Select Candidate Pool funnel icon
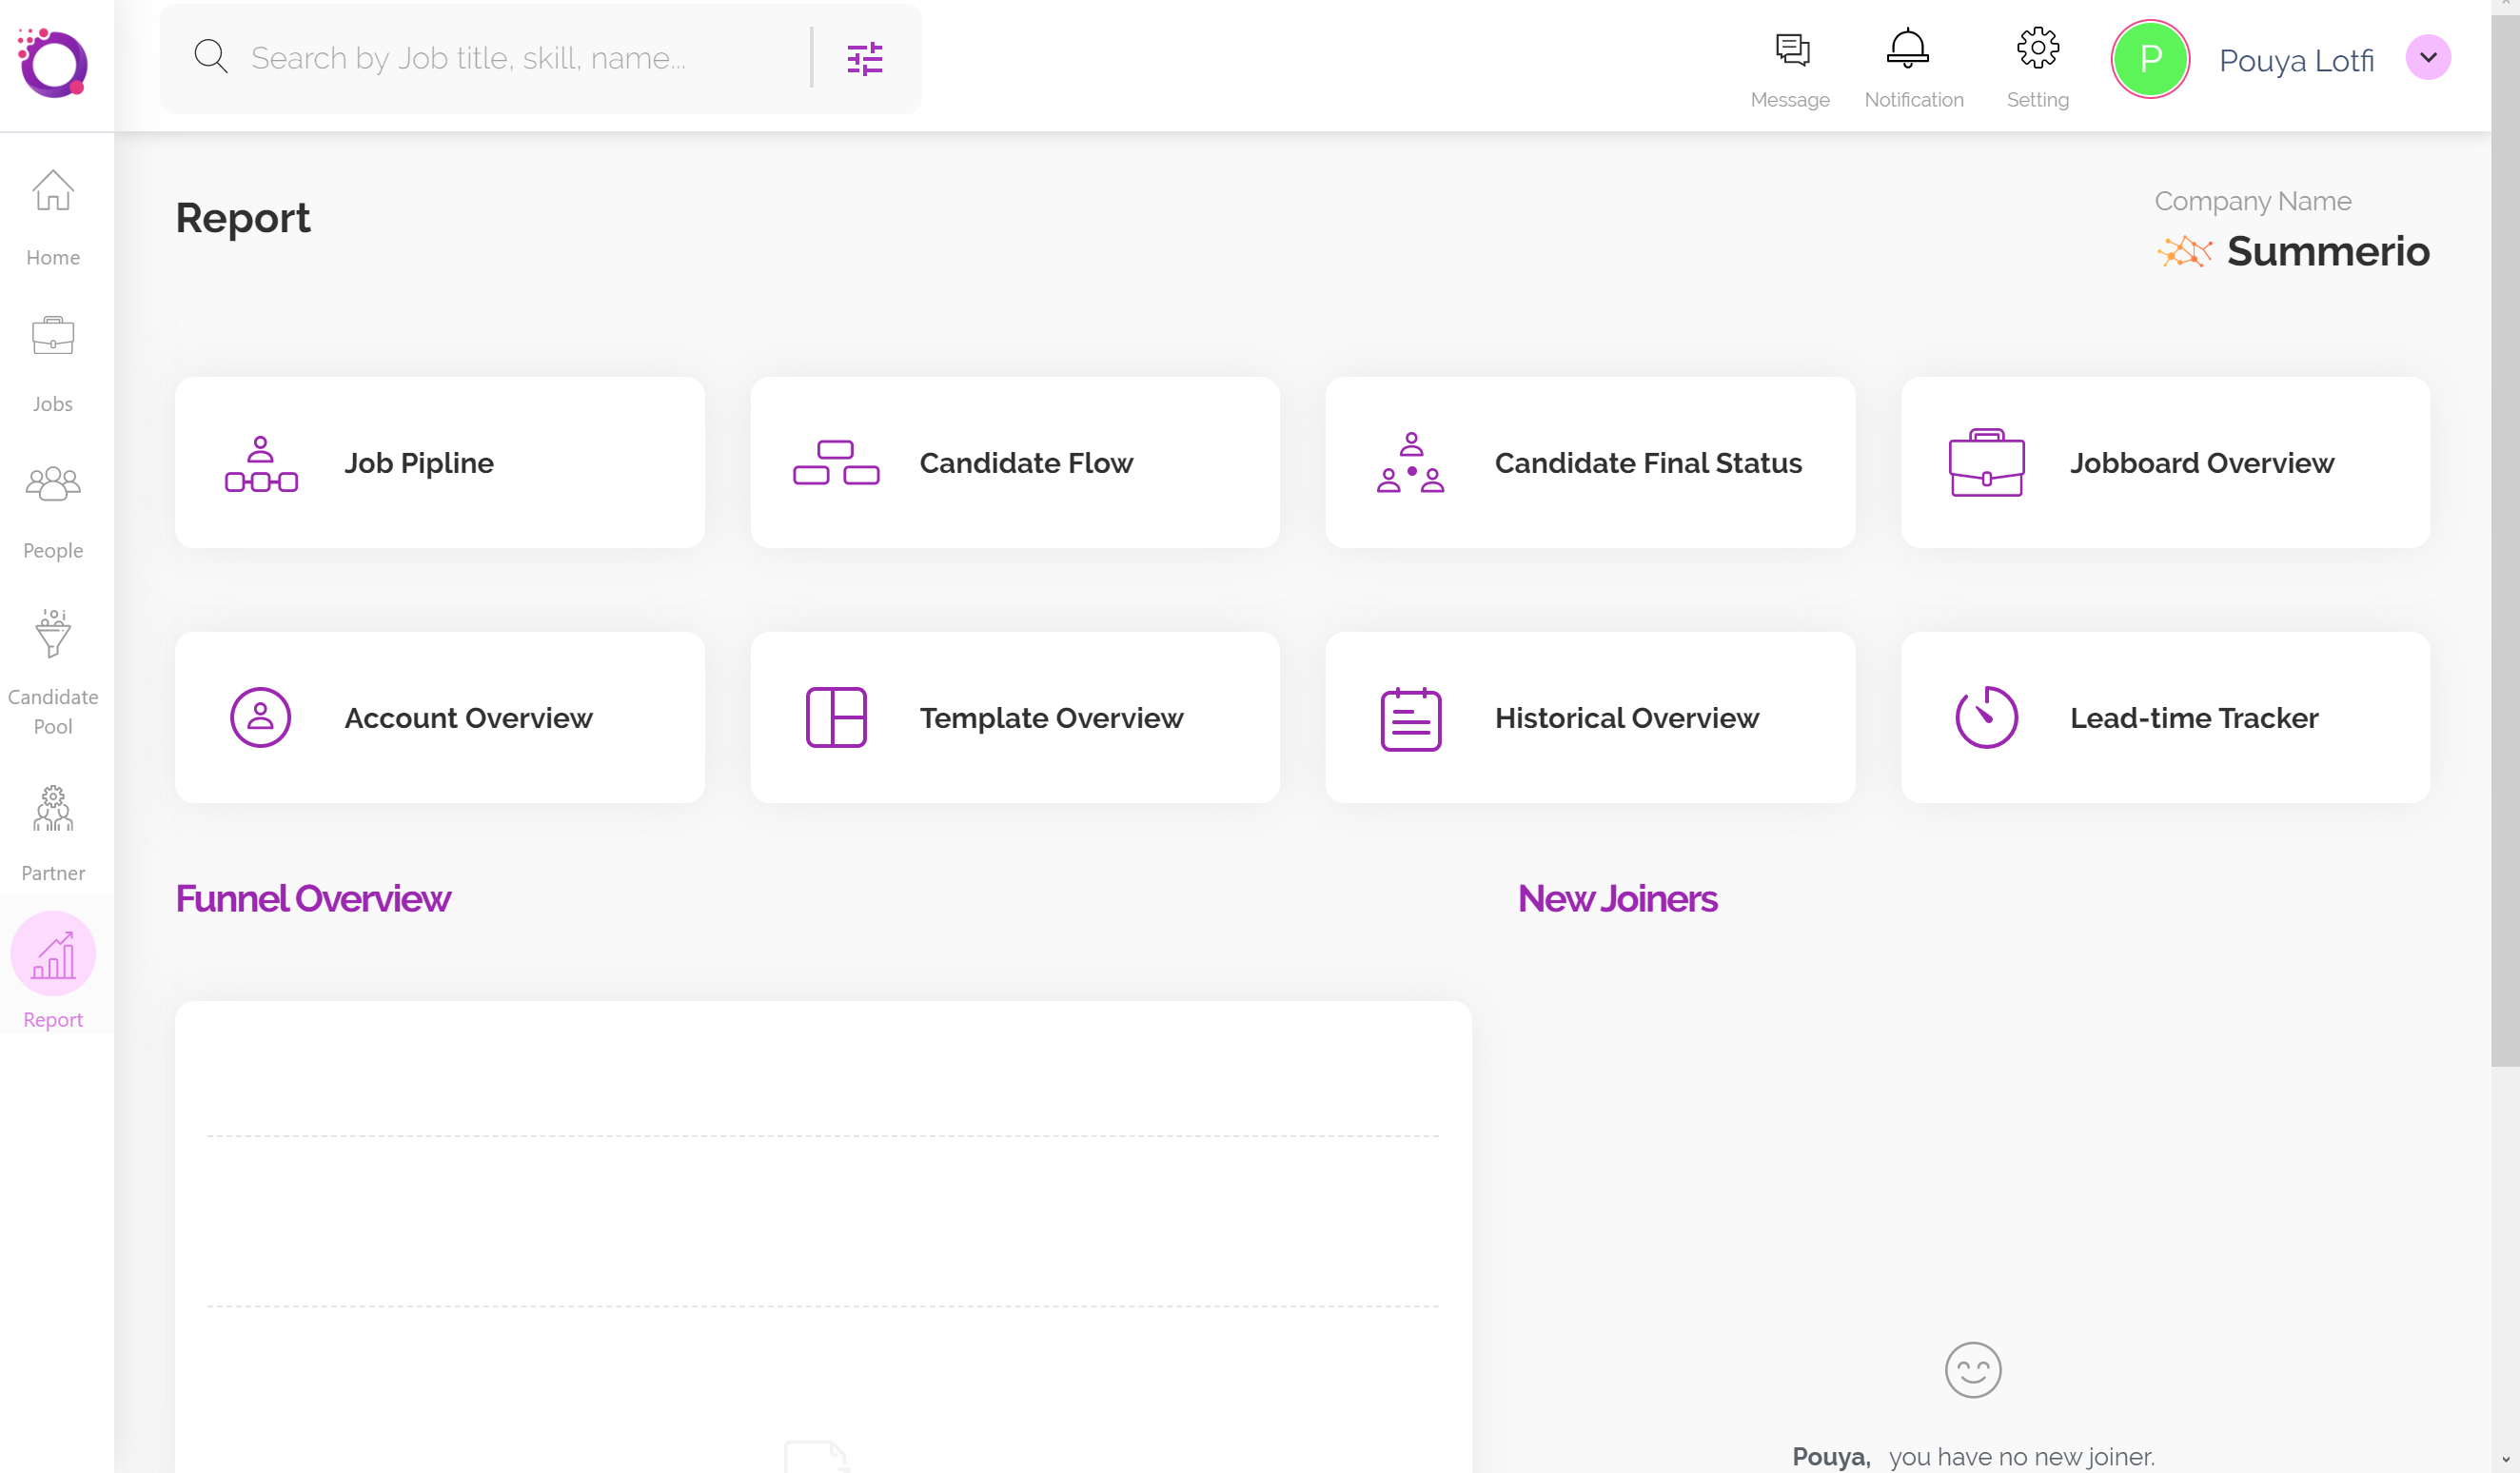This screenshot has height=1473, width=2520. [53, 634]
